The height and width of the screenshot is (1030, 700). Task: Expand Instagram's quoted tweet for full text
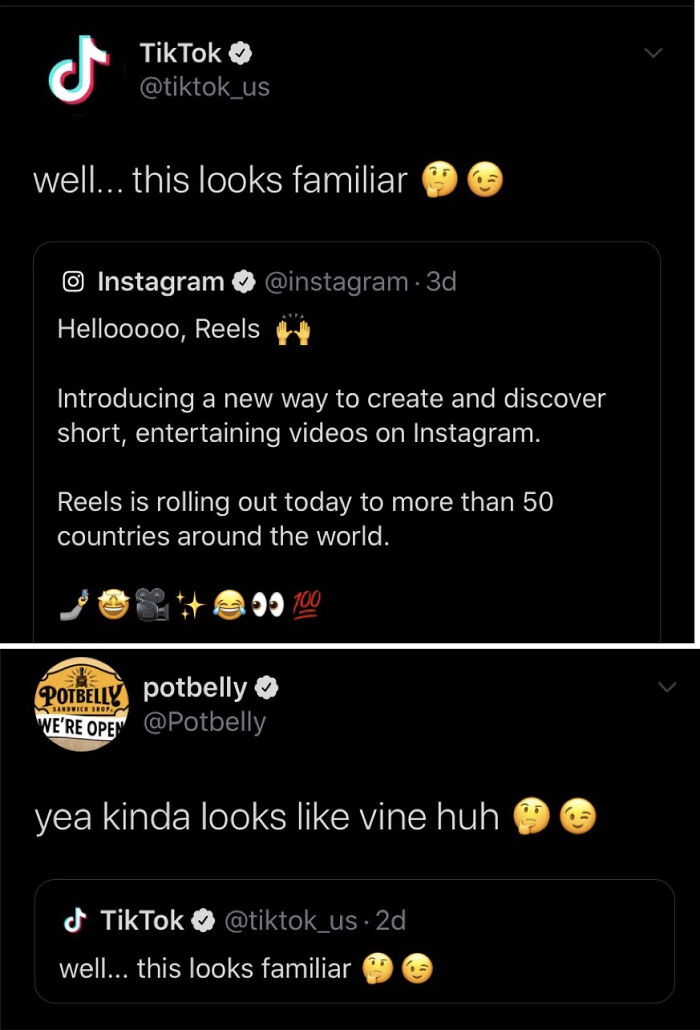pos(350,440)
